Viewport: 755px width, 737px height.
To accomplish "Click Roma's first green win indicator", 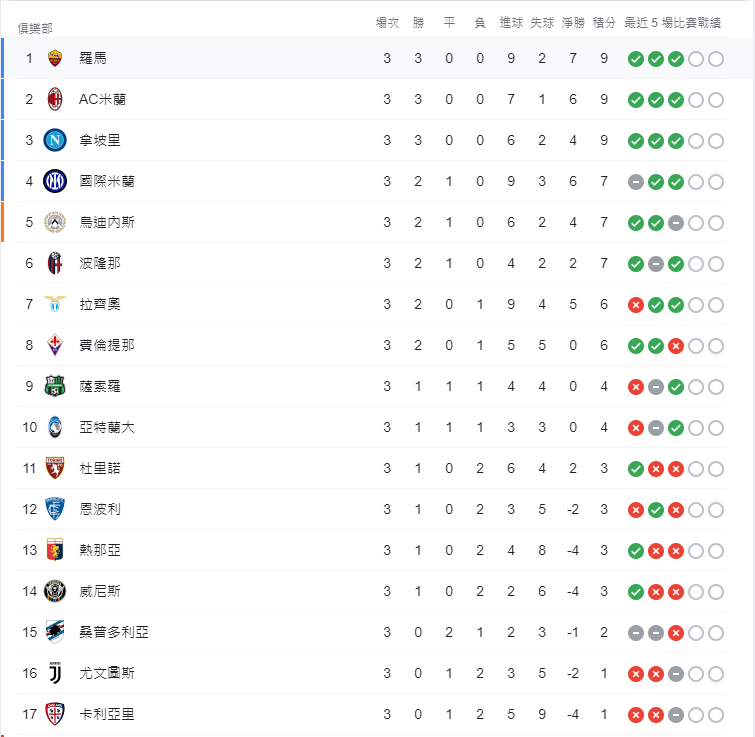I will (x=636, y=59).
